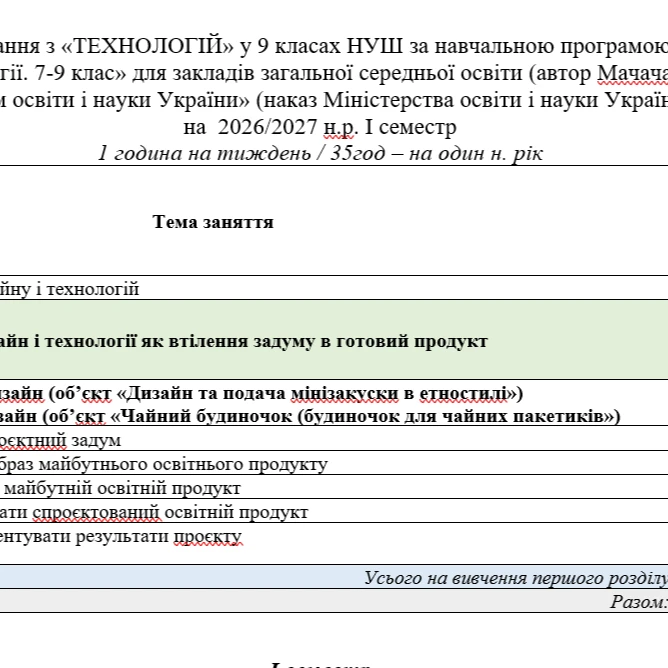The image size is (668, 668).
Task: Click the row 'спроєктований освітній продукт'
Action: click(x=334, y=512)
